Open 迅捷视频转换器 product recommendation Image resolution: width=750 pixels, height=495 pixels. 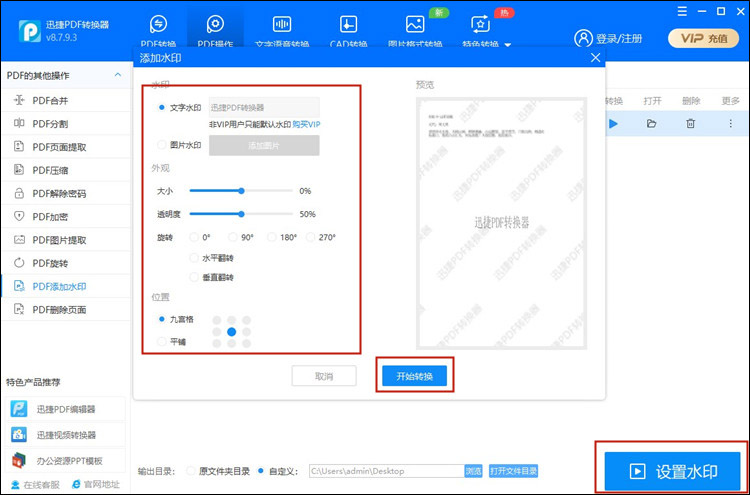coord(66,435)
